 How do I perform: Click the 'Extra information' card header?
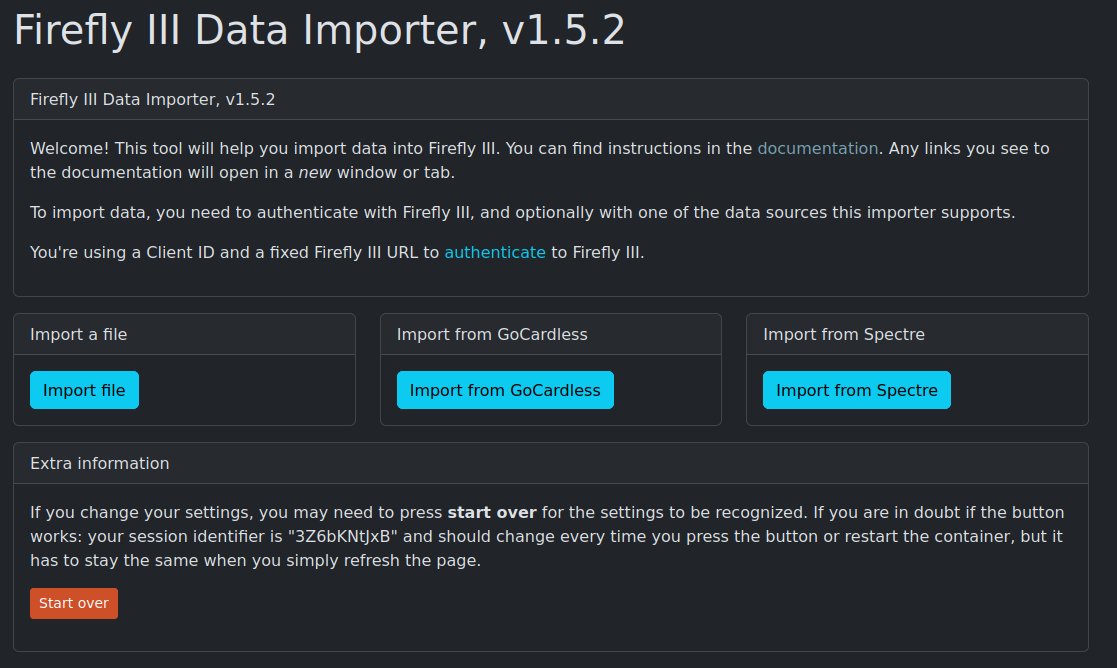(x=100, y=463)
